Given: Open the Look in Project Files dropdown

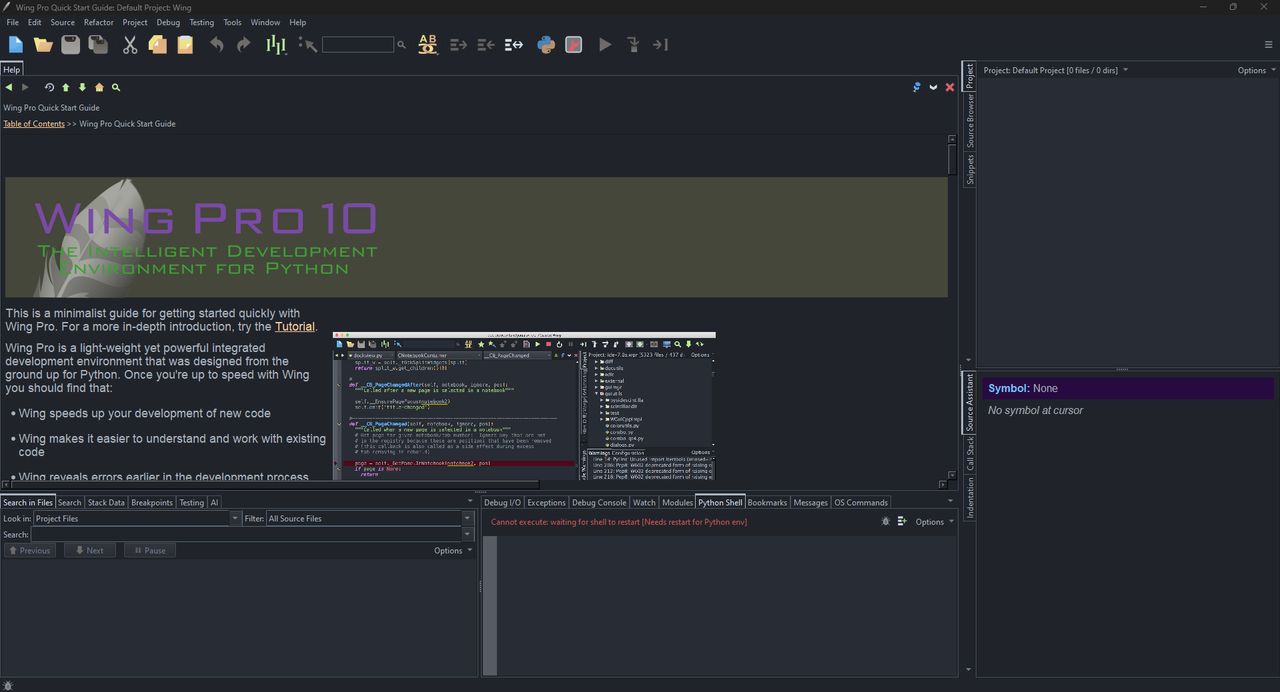Looking at the screenshot, I should point(138,519).
